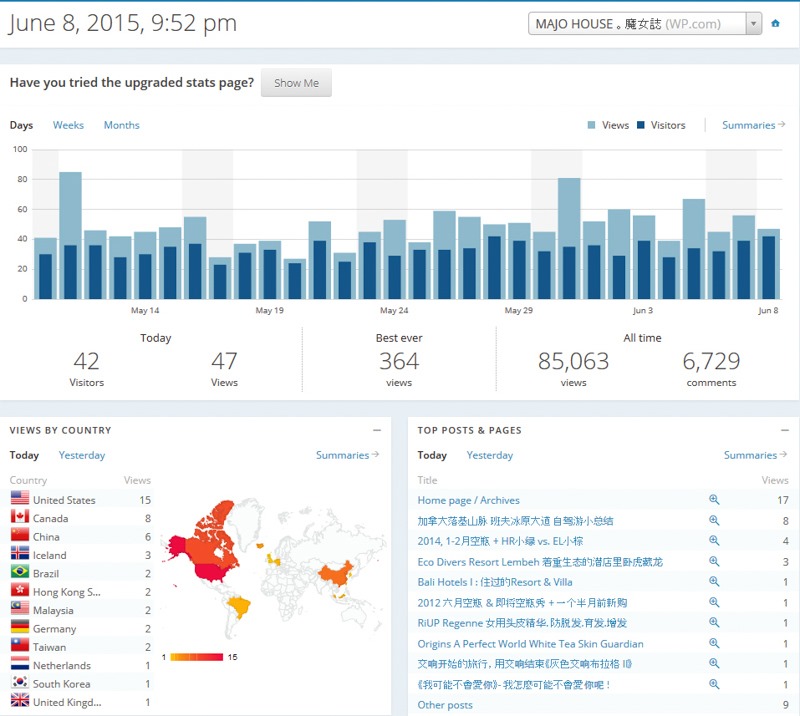Click magnifier icon for Bali Hotels post
800x716 pixels.
coord(714,582)
